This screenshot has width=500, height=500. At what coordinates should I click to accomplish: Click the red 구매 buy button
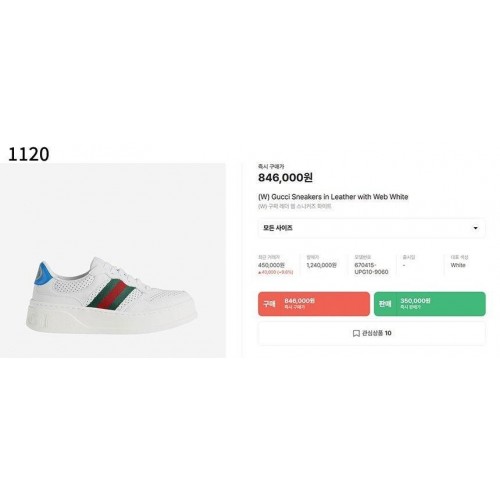click(x=314, y=304)
